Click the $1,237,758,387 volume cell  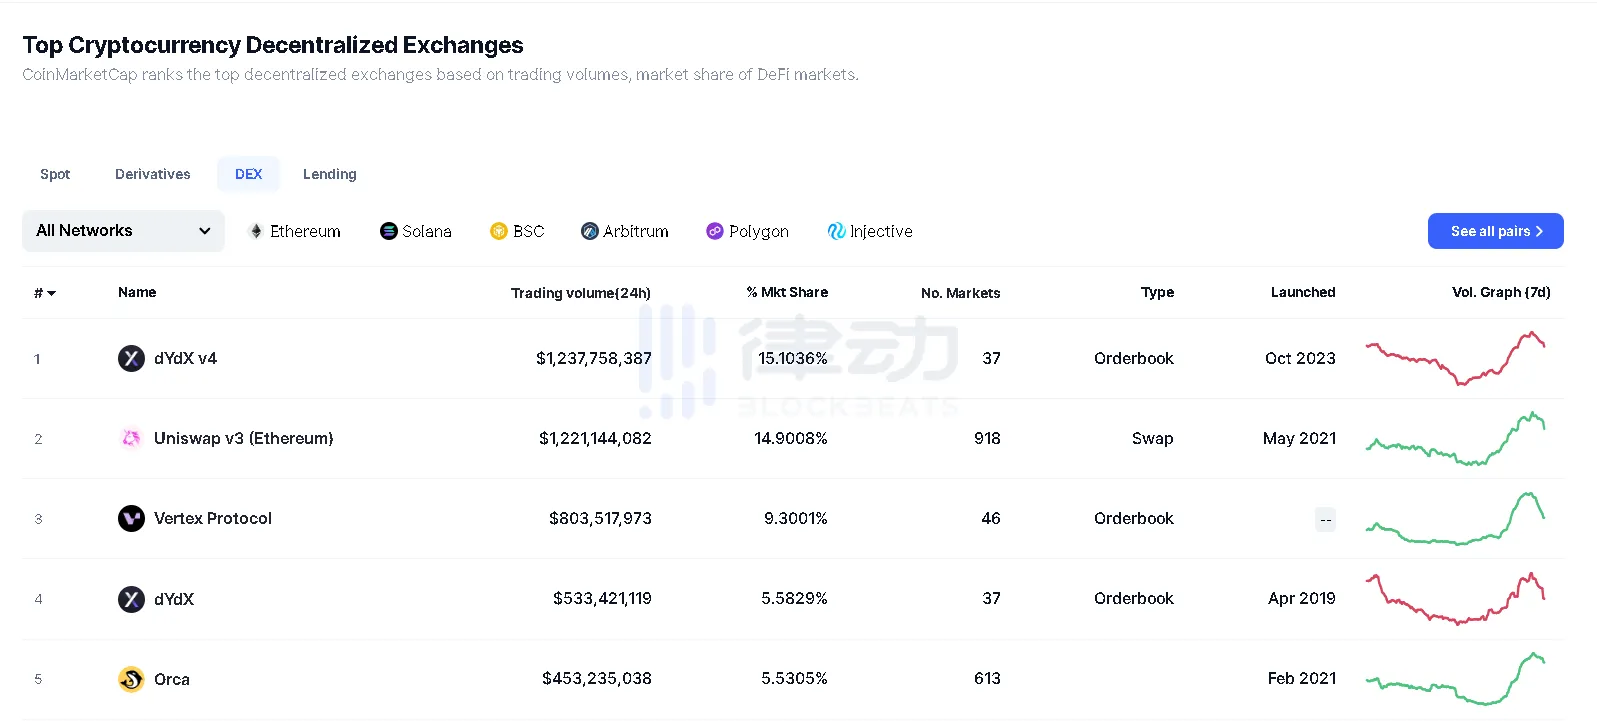click(x=594, y=358)
